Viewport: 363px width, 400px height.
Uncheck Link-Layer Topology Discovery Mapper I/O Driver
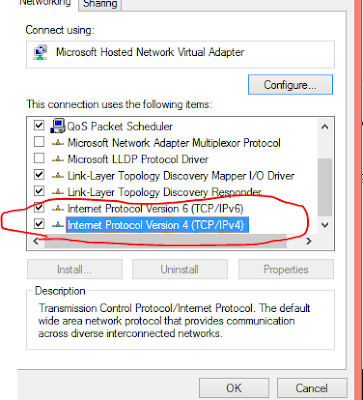click(x=39, y=175)
